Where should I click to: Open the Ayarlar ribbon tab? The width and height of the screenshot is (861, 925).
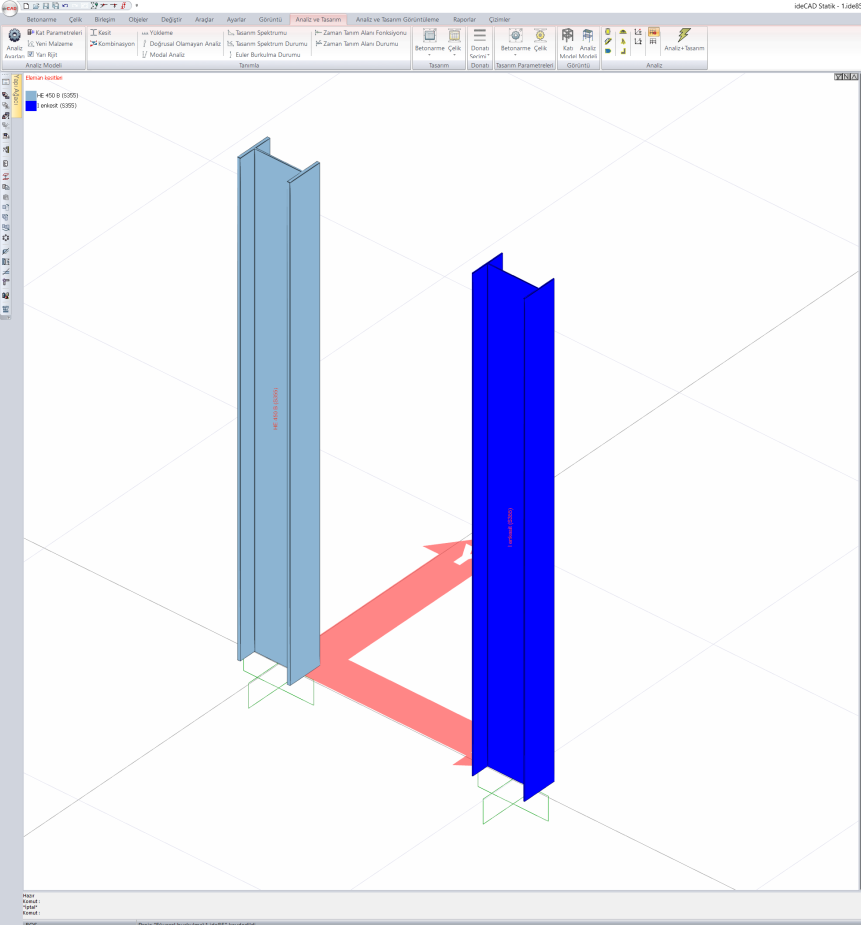236,19
